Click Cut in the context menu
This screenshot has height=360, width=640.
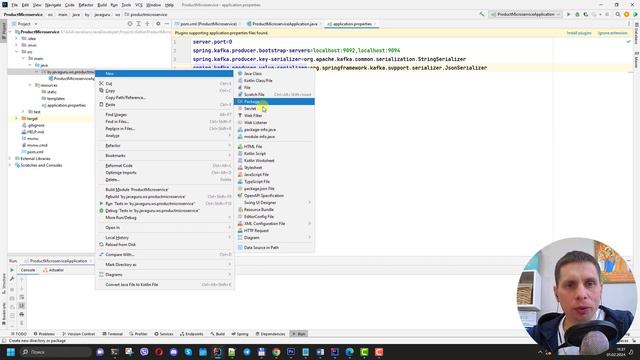click(164, 83)
